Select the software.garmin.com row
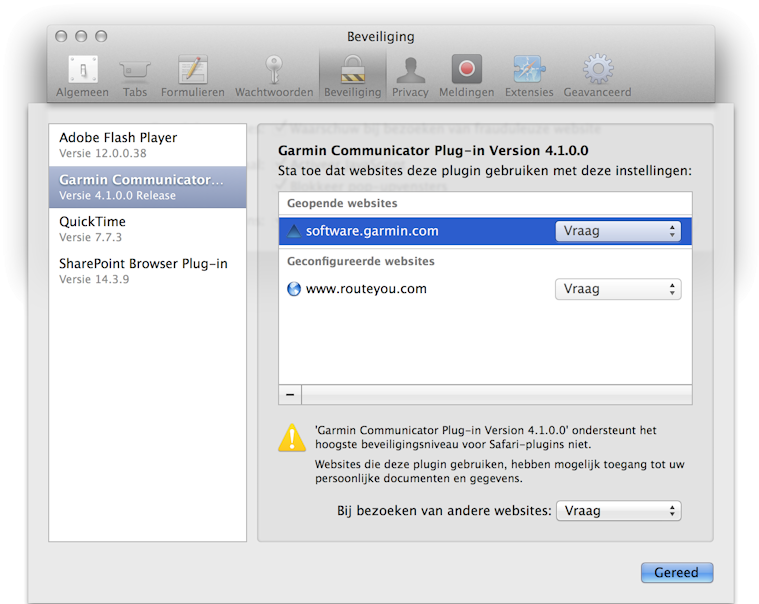This screenshot has height=604, width=759. [485, 231]
